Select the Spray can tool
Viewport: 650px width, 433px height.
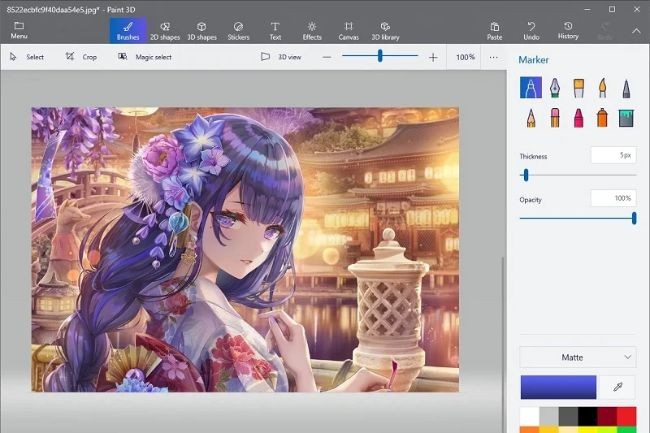(x=602, y=118)
